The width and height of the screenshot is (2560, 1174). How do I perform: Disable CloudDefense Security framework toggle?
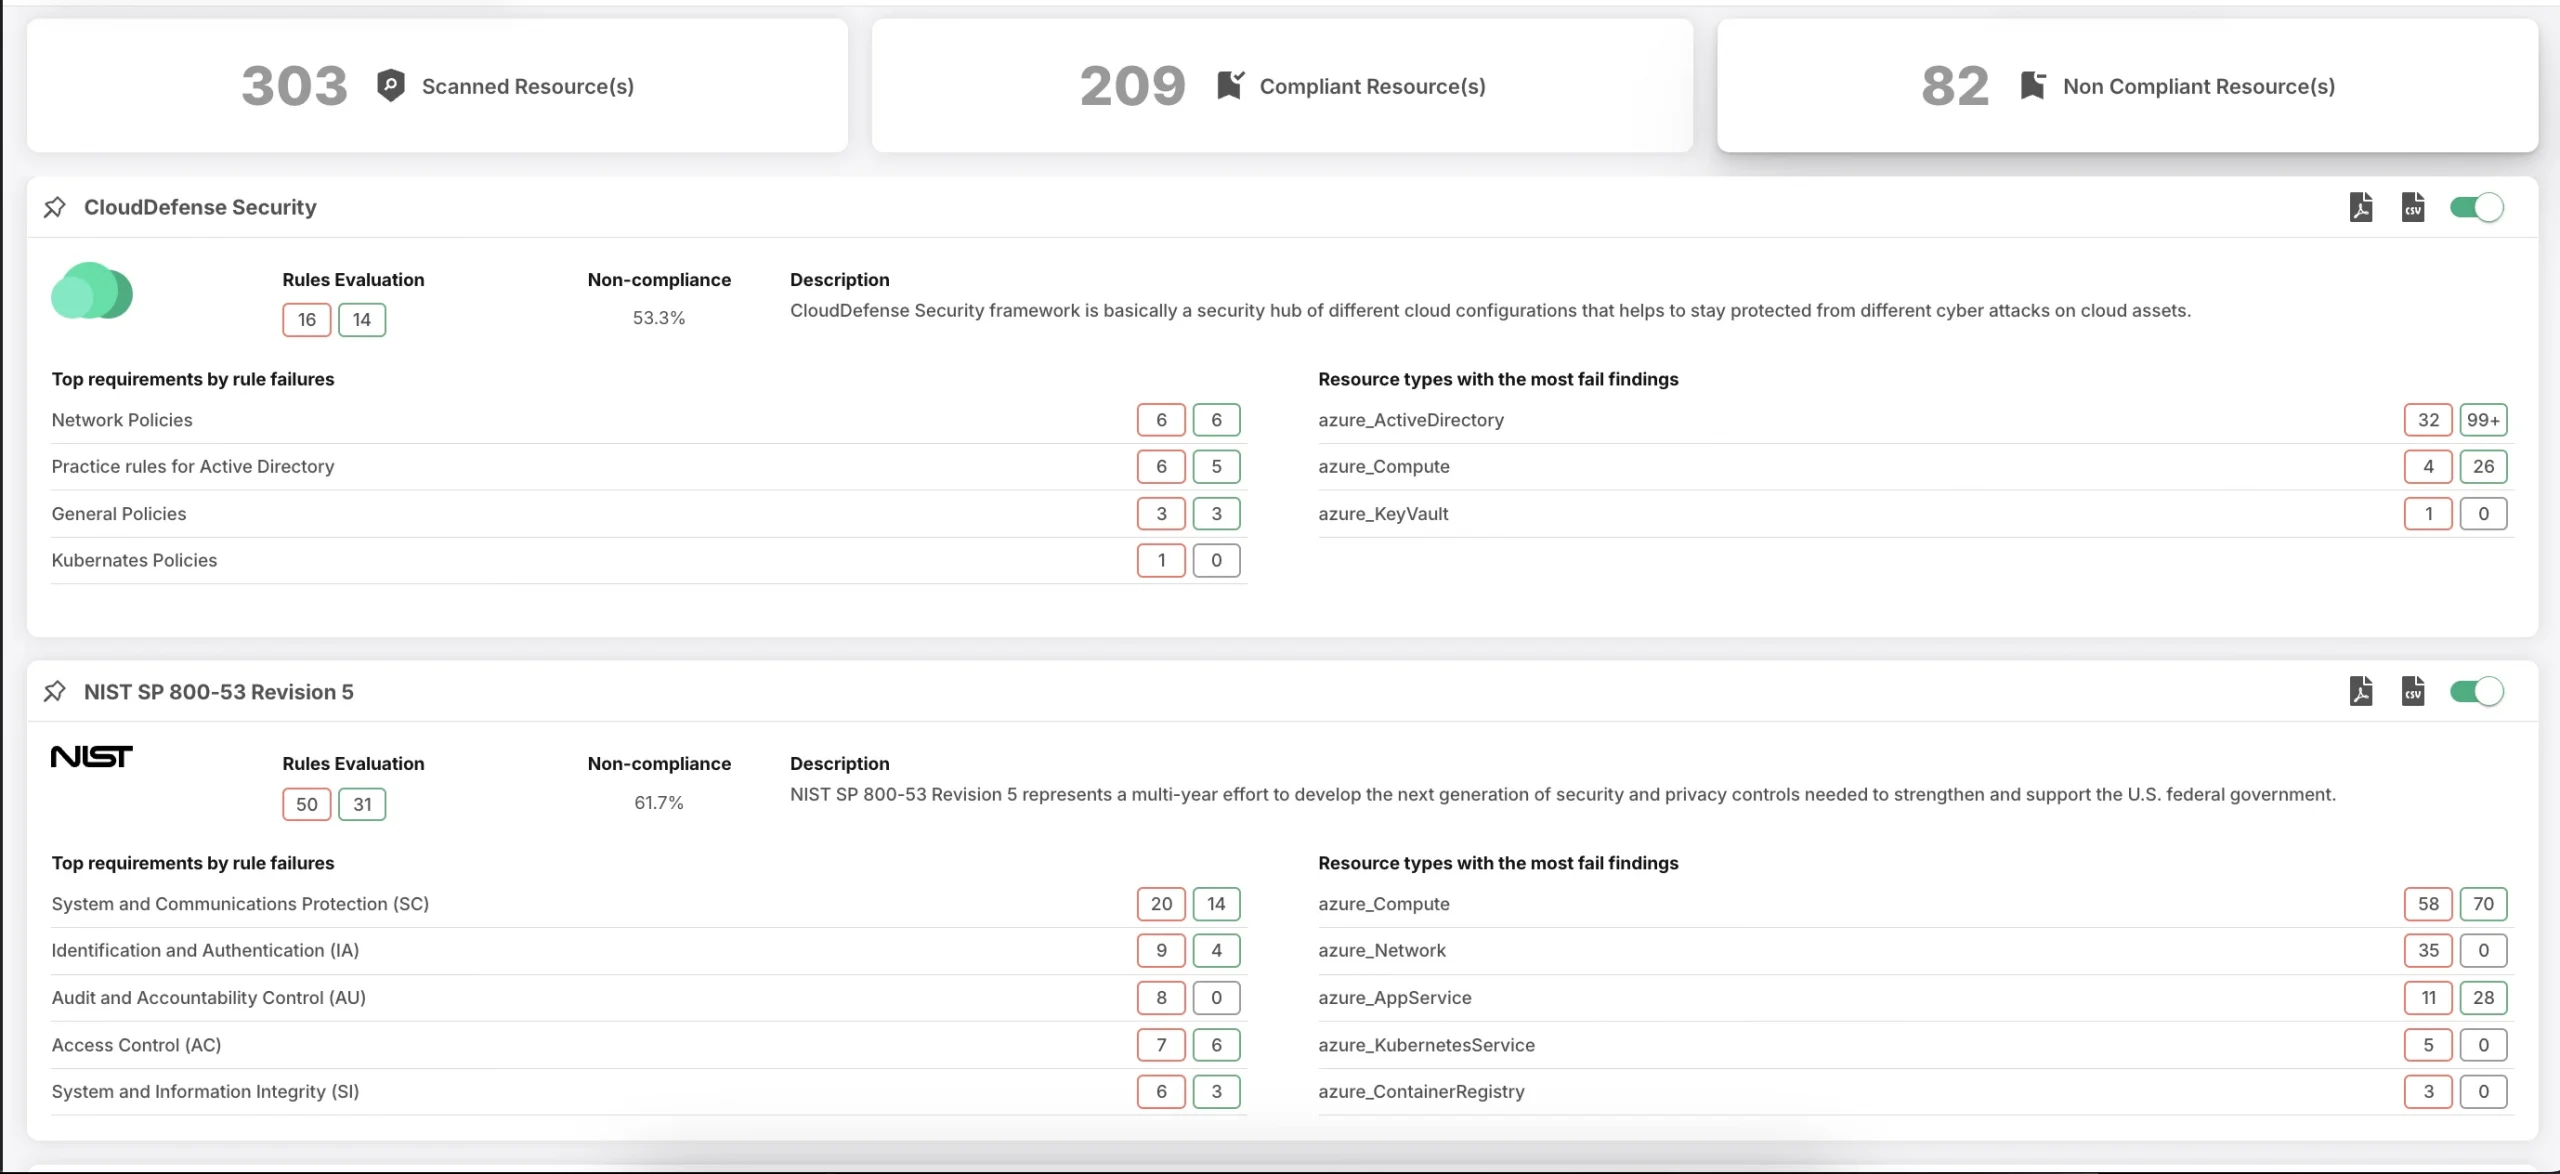coord(2476,207)
